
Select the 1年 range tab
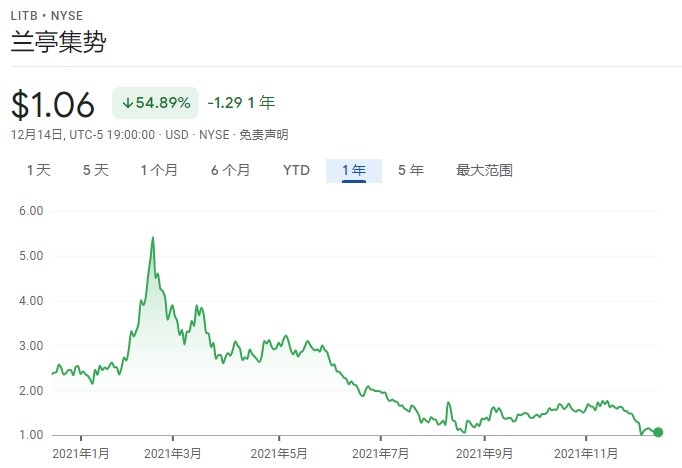(x=354, y=171)
